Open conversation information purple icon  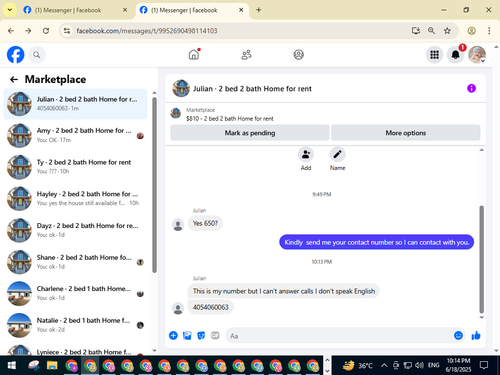tap(471, 88)
